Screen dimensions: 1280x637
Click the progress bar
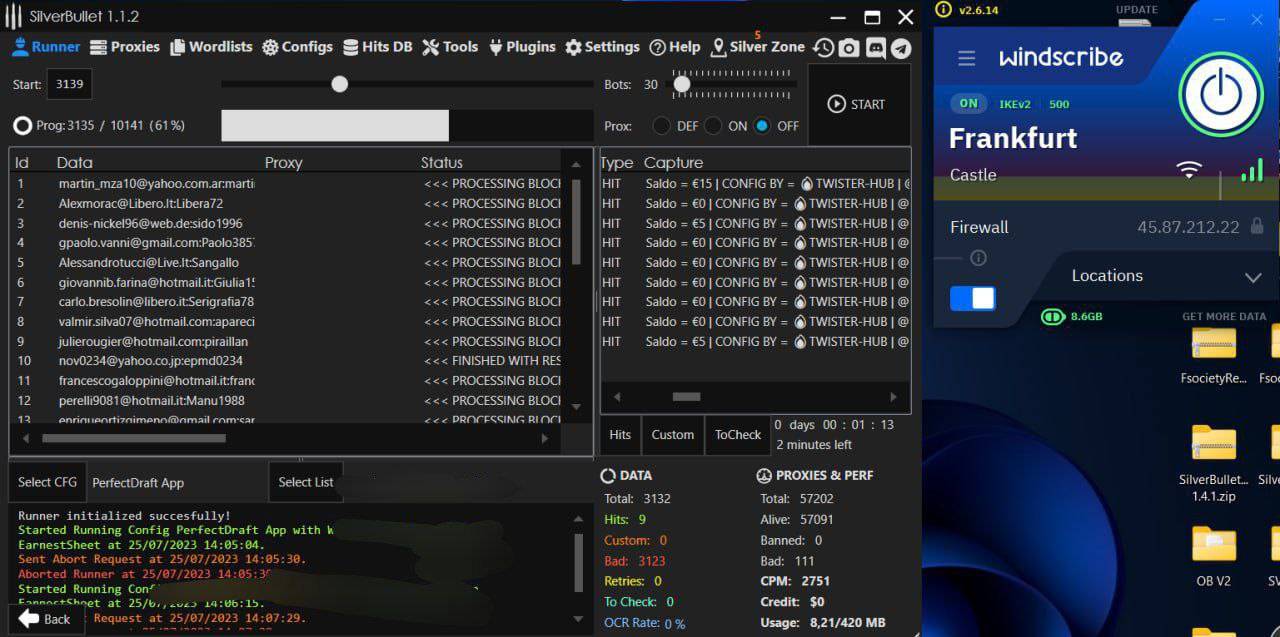point(407,125)
